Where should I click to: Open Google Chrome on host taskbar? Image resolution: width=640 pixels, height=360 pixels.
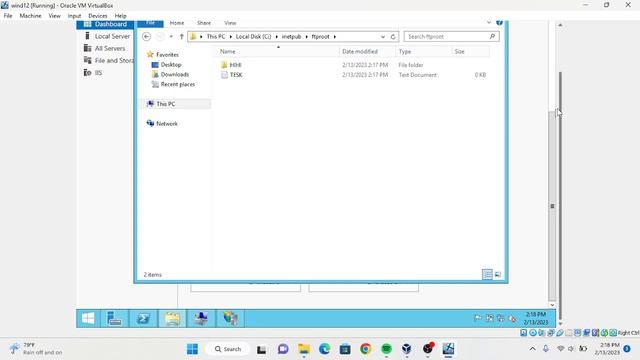(366, 349)
